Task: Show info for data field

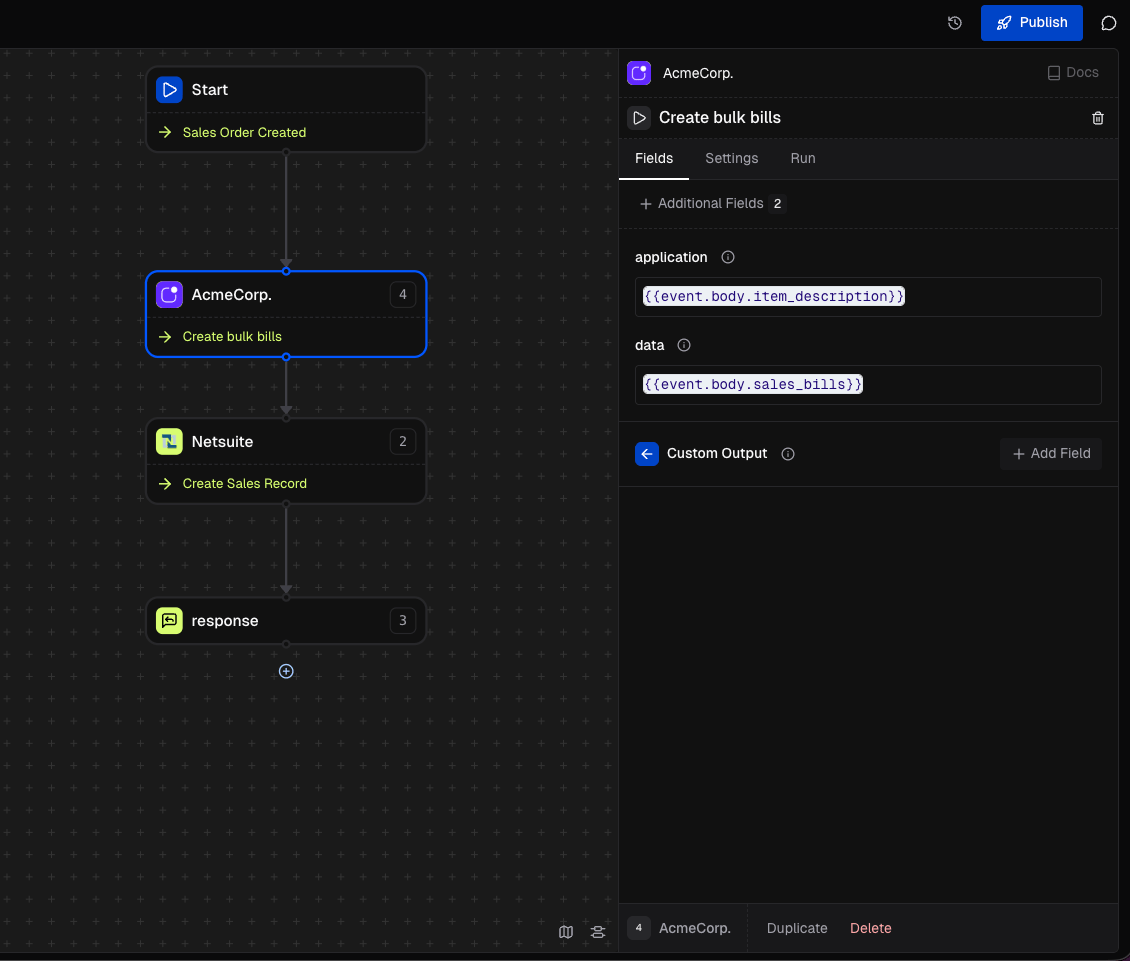Action: [x=684, y=345]
